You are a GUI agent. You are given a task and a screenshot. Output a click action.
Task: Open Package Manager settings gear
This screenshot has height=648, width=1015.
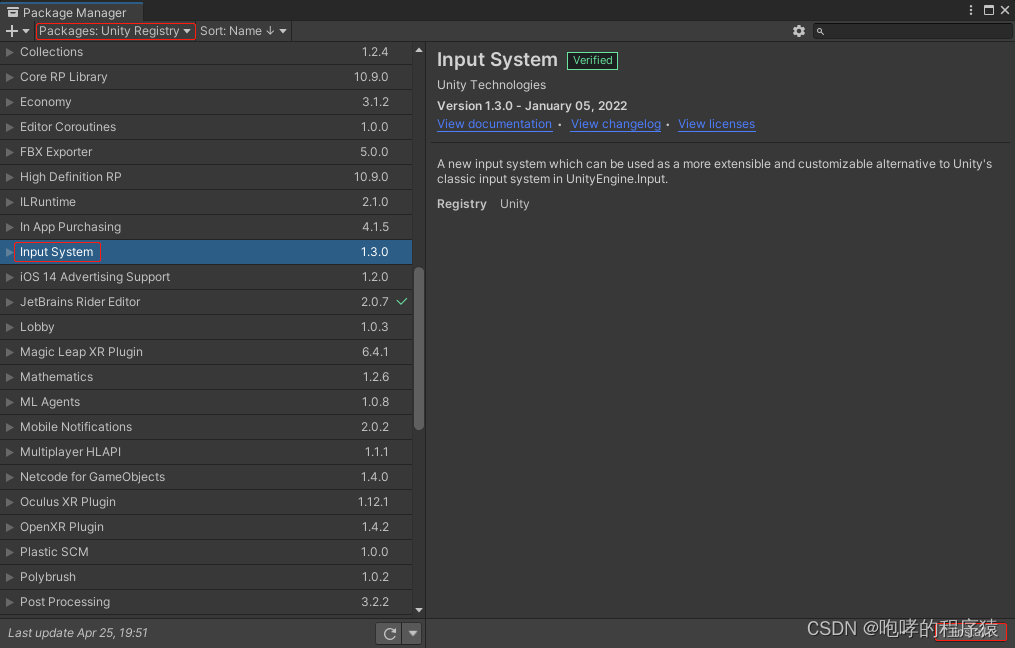point(799,31)
